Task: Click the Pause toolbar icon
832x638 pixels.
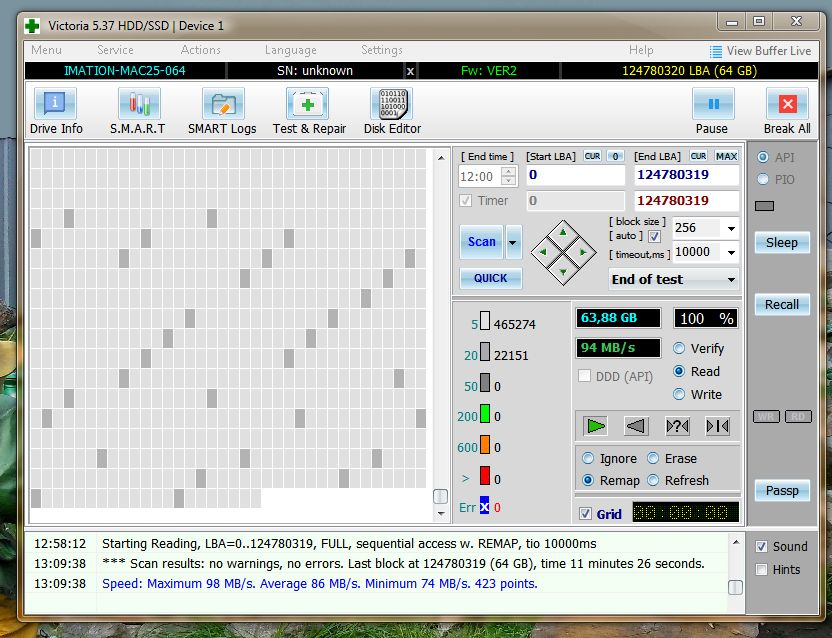Action: [713, 104]
